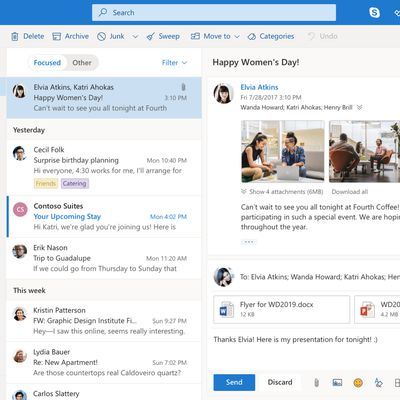This screenshot has width=400, height=400.
Task: Insert picture inline using image icon
Action: point(337,383)
